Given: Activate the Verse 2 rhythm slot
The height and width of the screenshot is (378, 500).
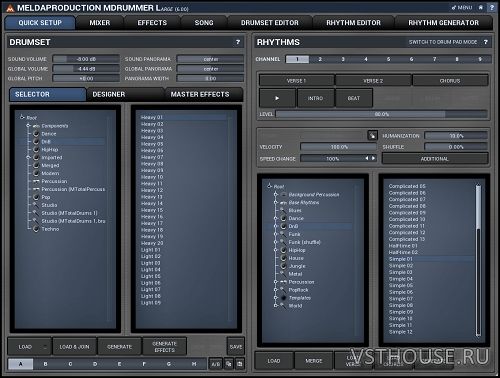Looking at the screenshot, I should (373, 81).
